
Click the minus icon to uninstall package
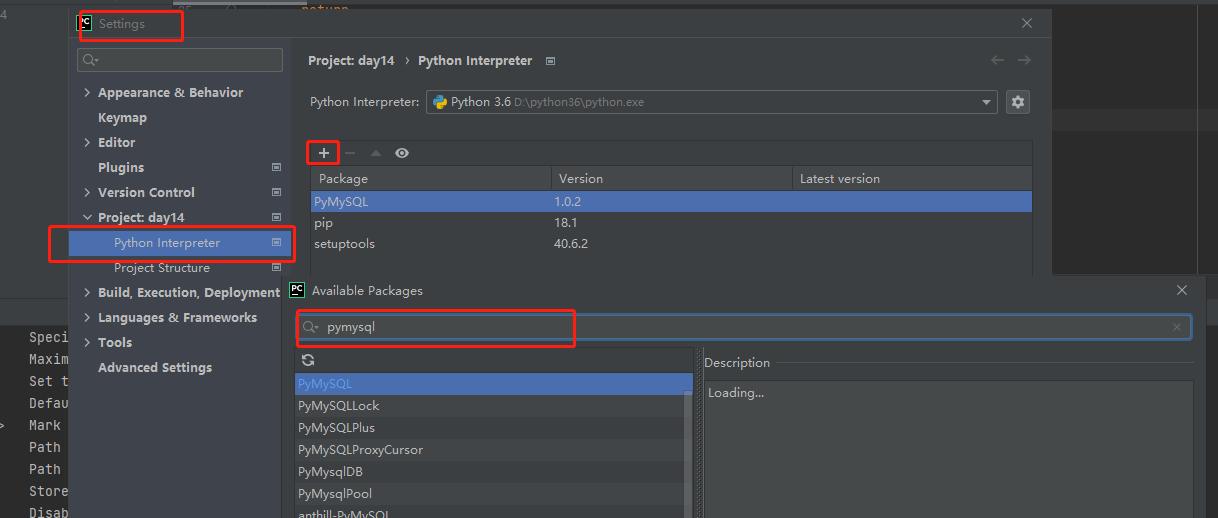click(350, 153)
